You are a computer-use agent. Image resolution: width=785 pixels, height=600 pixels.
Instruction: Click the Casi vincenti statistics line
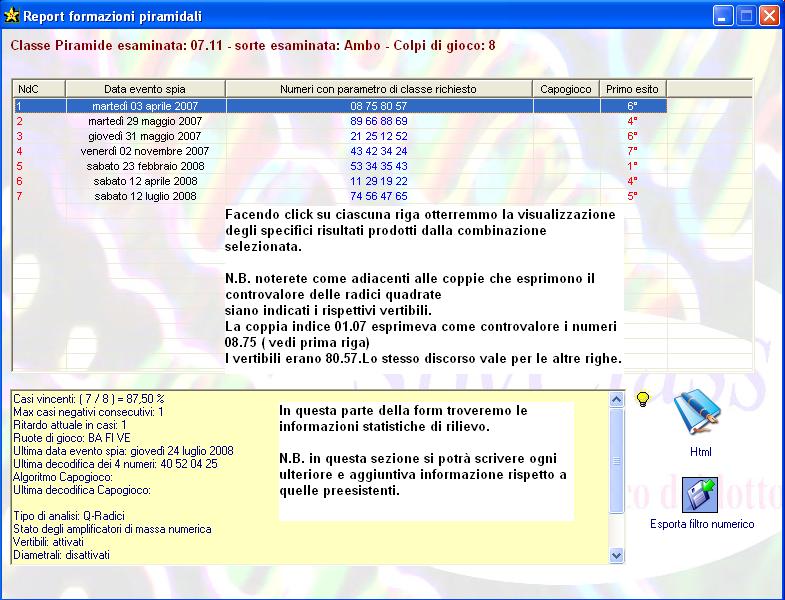click(89, 399)
